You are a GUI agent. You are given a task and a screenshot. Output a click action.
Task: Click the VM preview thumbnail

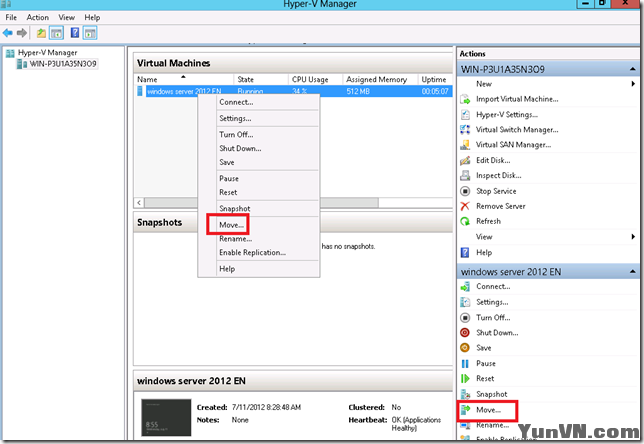(x=166, y=417)
